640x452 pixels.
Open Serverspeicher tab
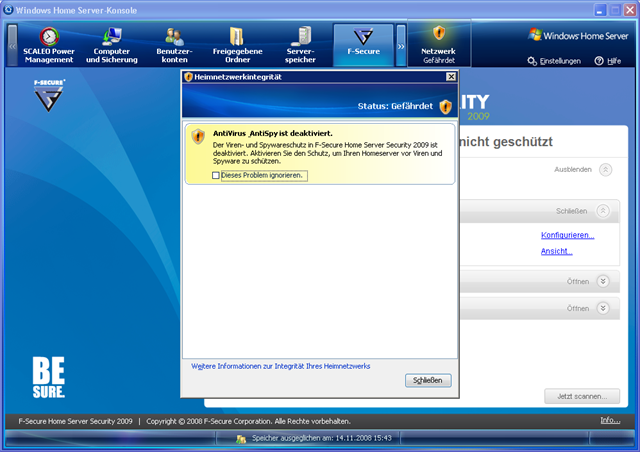(300, 45)
